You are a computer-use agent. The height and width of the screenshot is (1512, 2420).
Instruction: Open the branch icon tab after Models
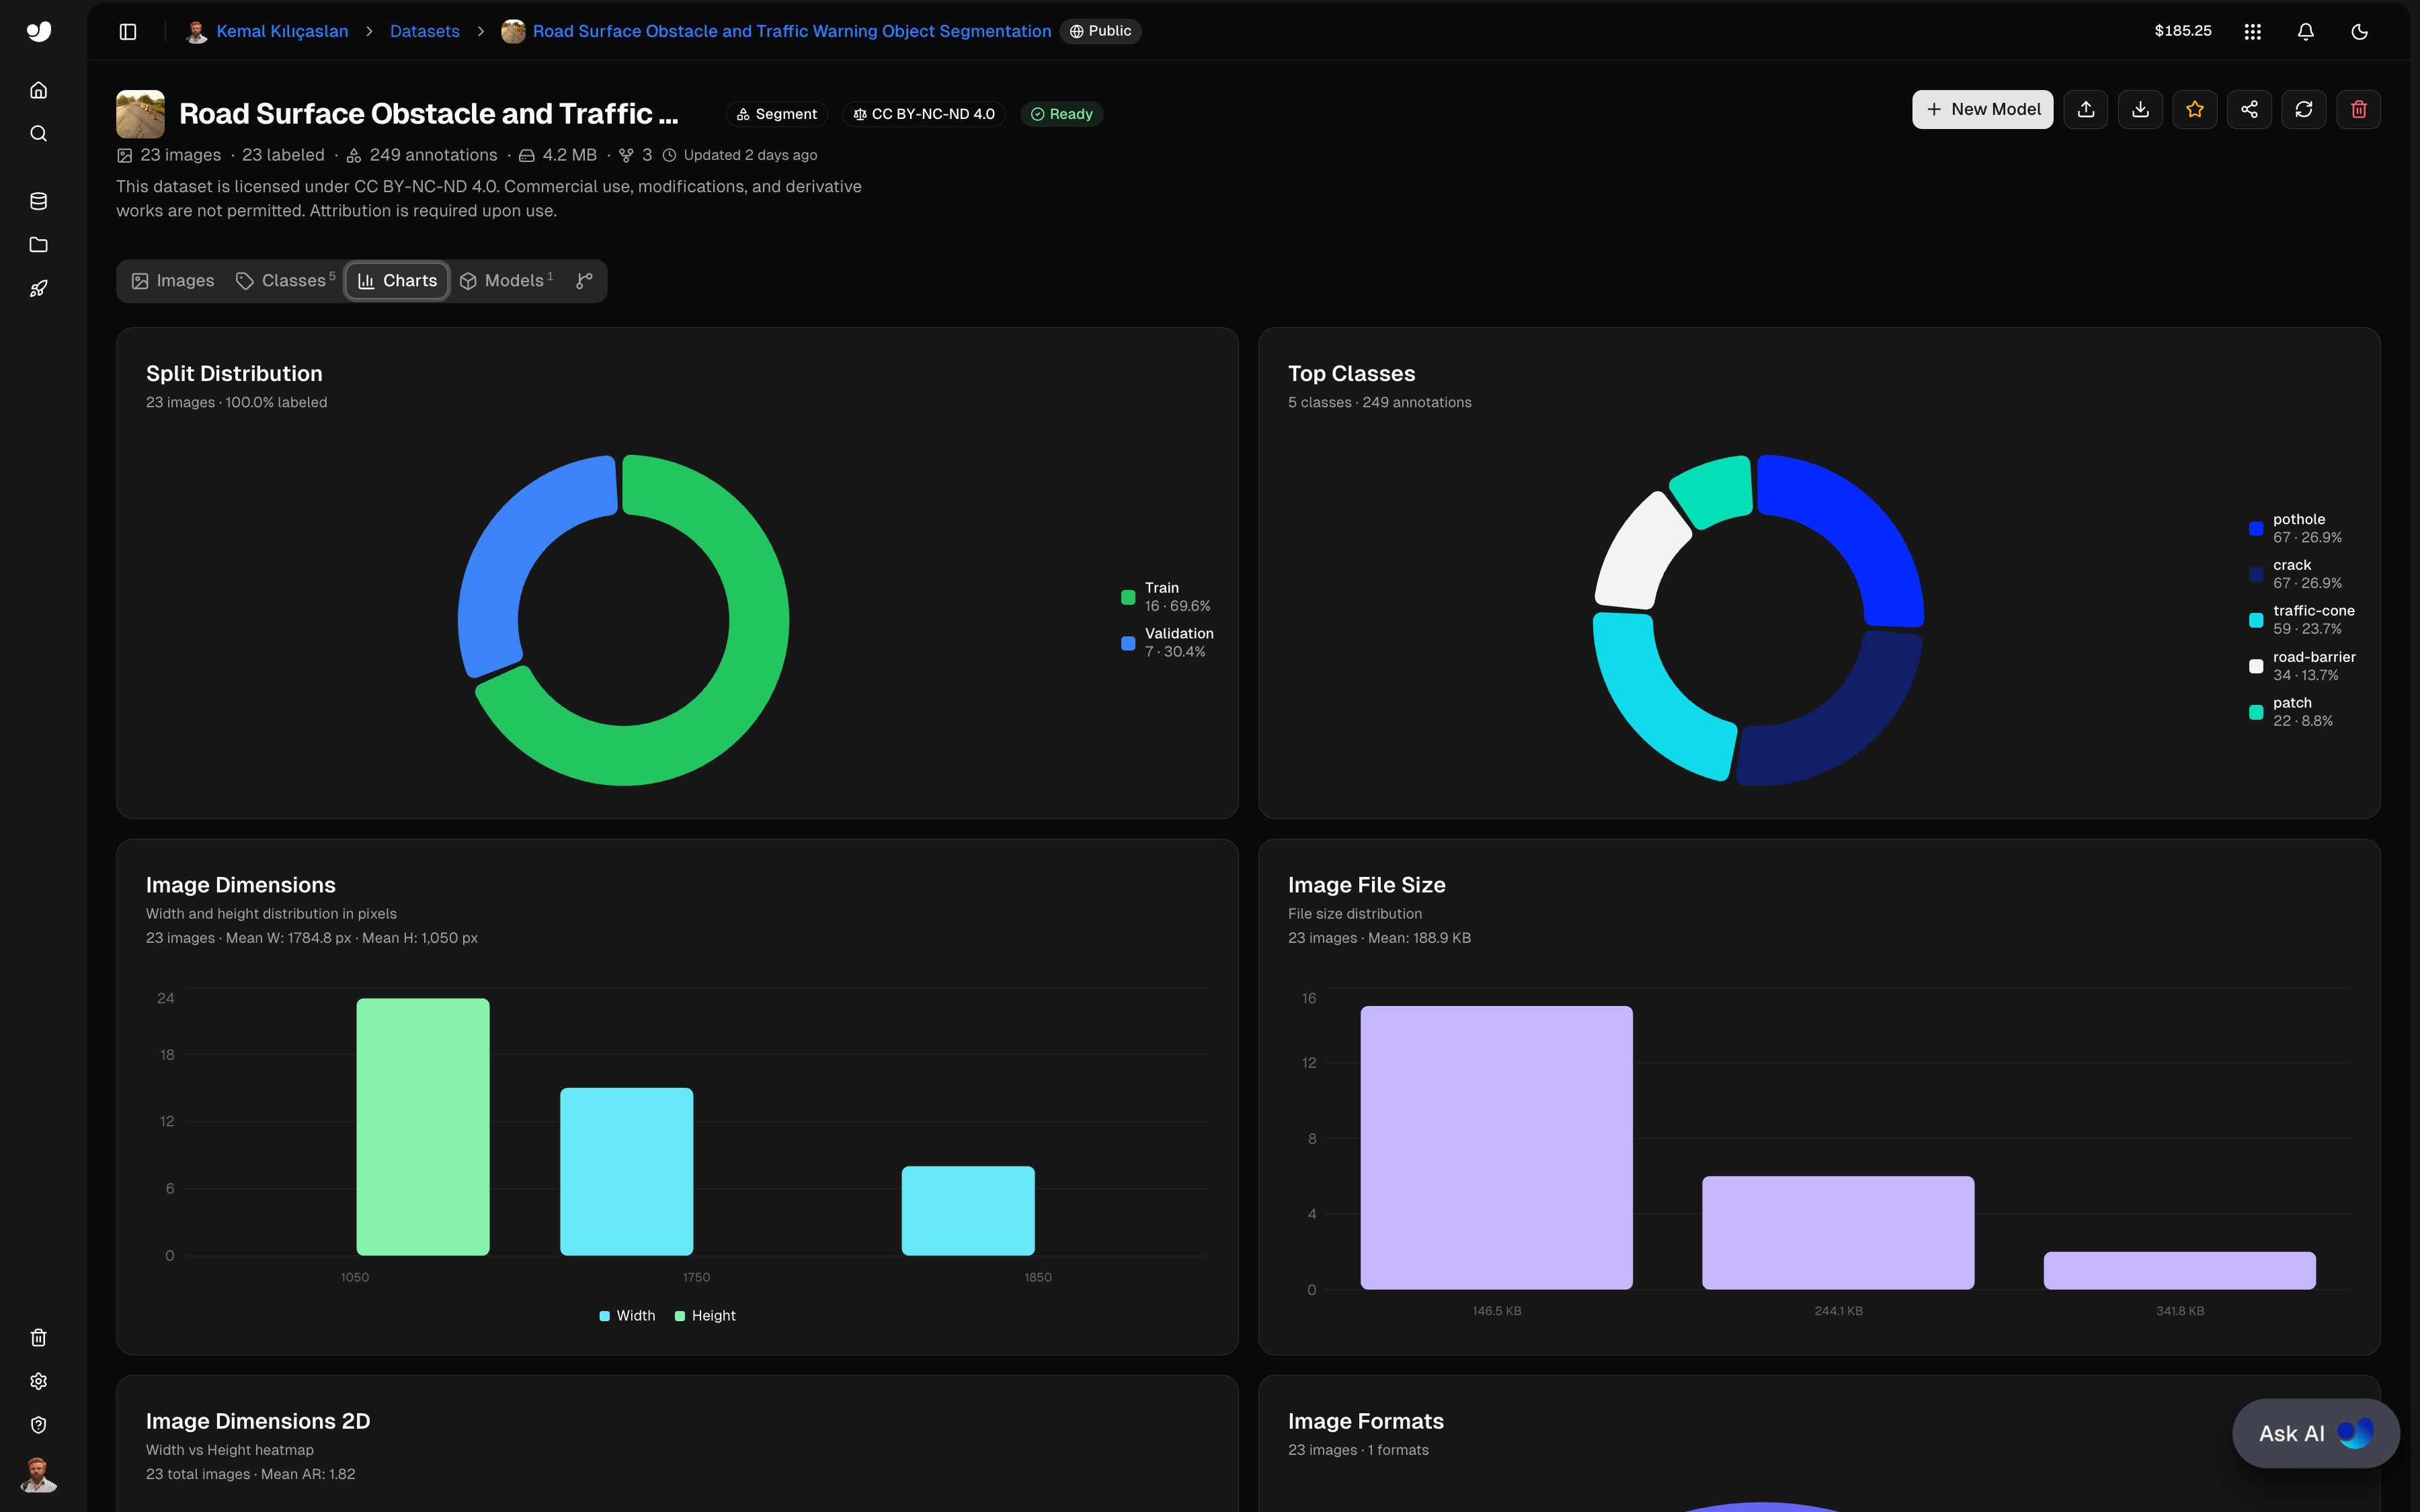point(584,281)
